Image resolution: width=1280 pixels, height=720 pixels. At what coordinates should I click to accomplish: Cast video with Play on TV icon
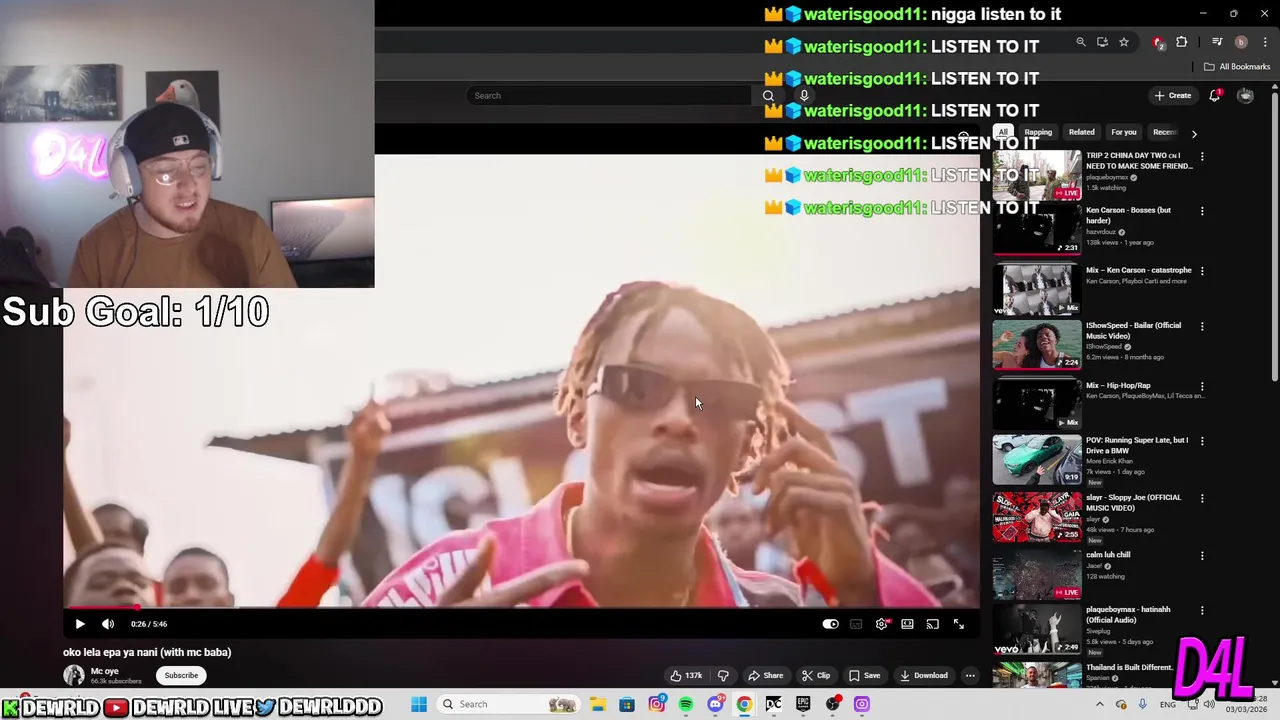click(x=932, y=624)
